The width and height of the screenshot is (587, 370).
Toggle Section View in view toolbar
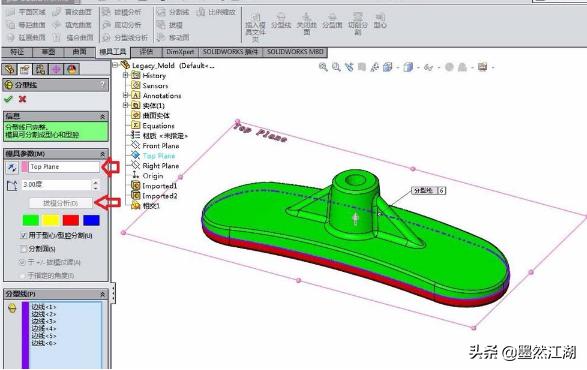(x=362, y=67)
